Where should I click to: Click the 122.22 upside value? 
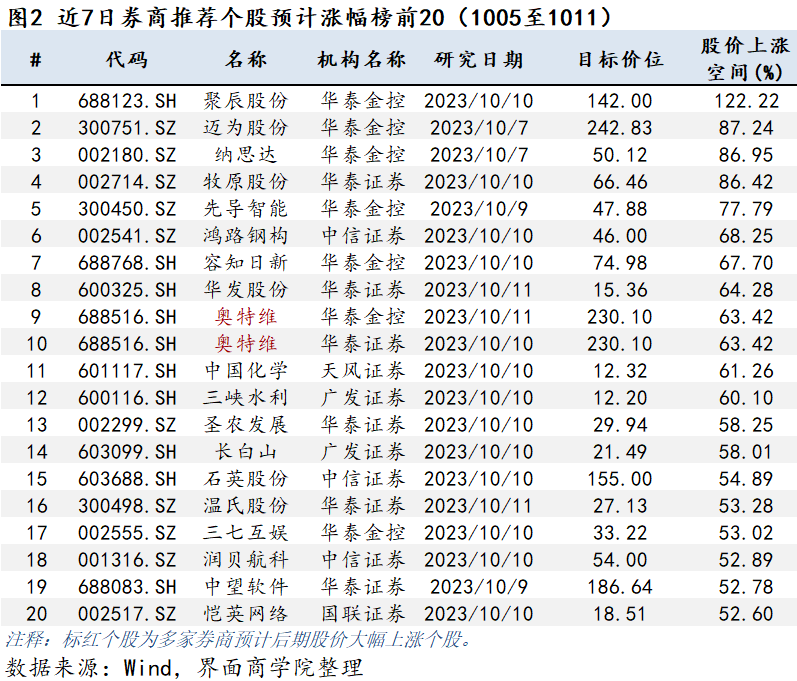(x=746, y=101)
